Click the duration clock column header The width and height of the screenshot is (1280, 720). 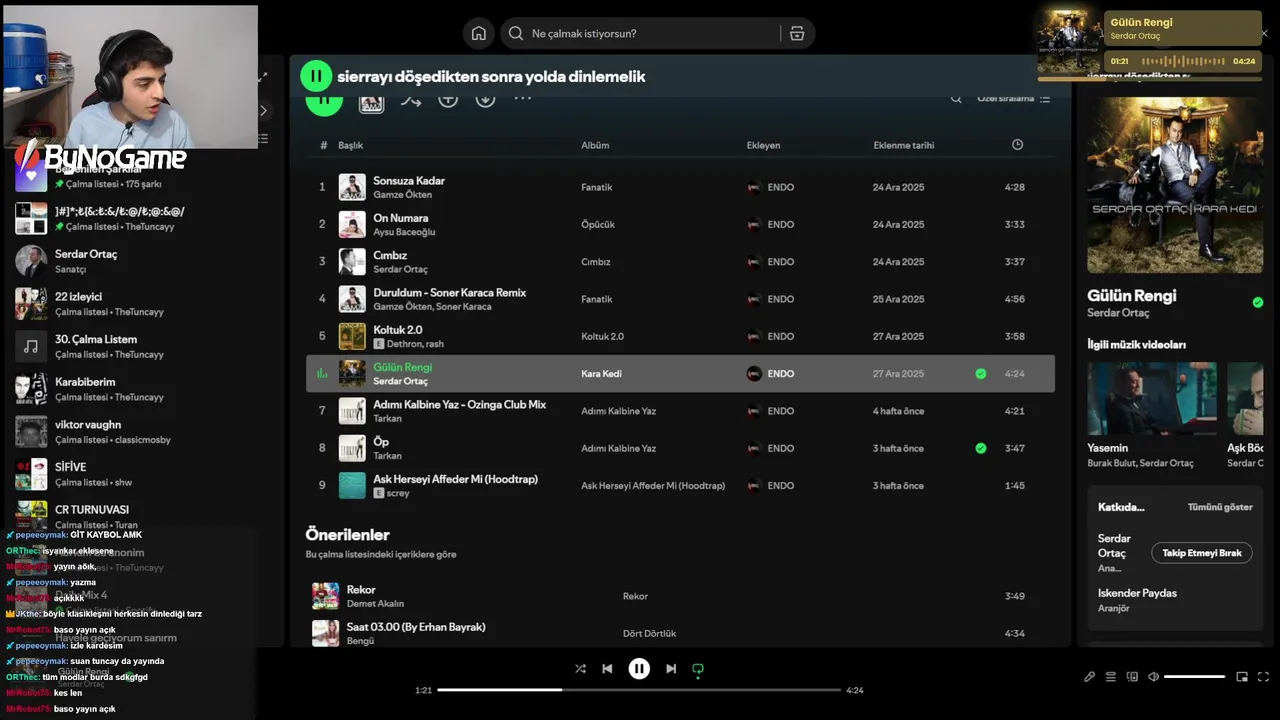tap(1017, 145)
